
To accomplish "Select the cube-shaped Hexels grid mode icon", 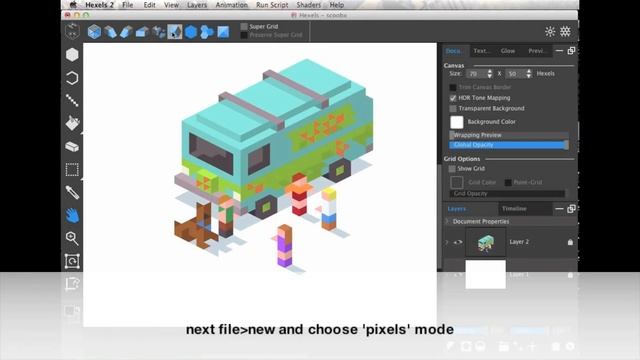I will tap(94, 32).
